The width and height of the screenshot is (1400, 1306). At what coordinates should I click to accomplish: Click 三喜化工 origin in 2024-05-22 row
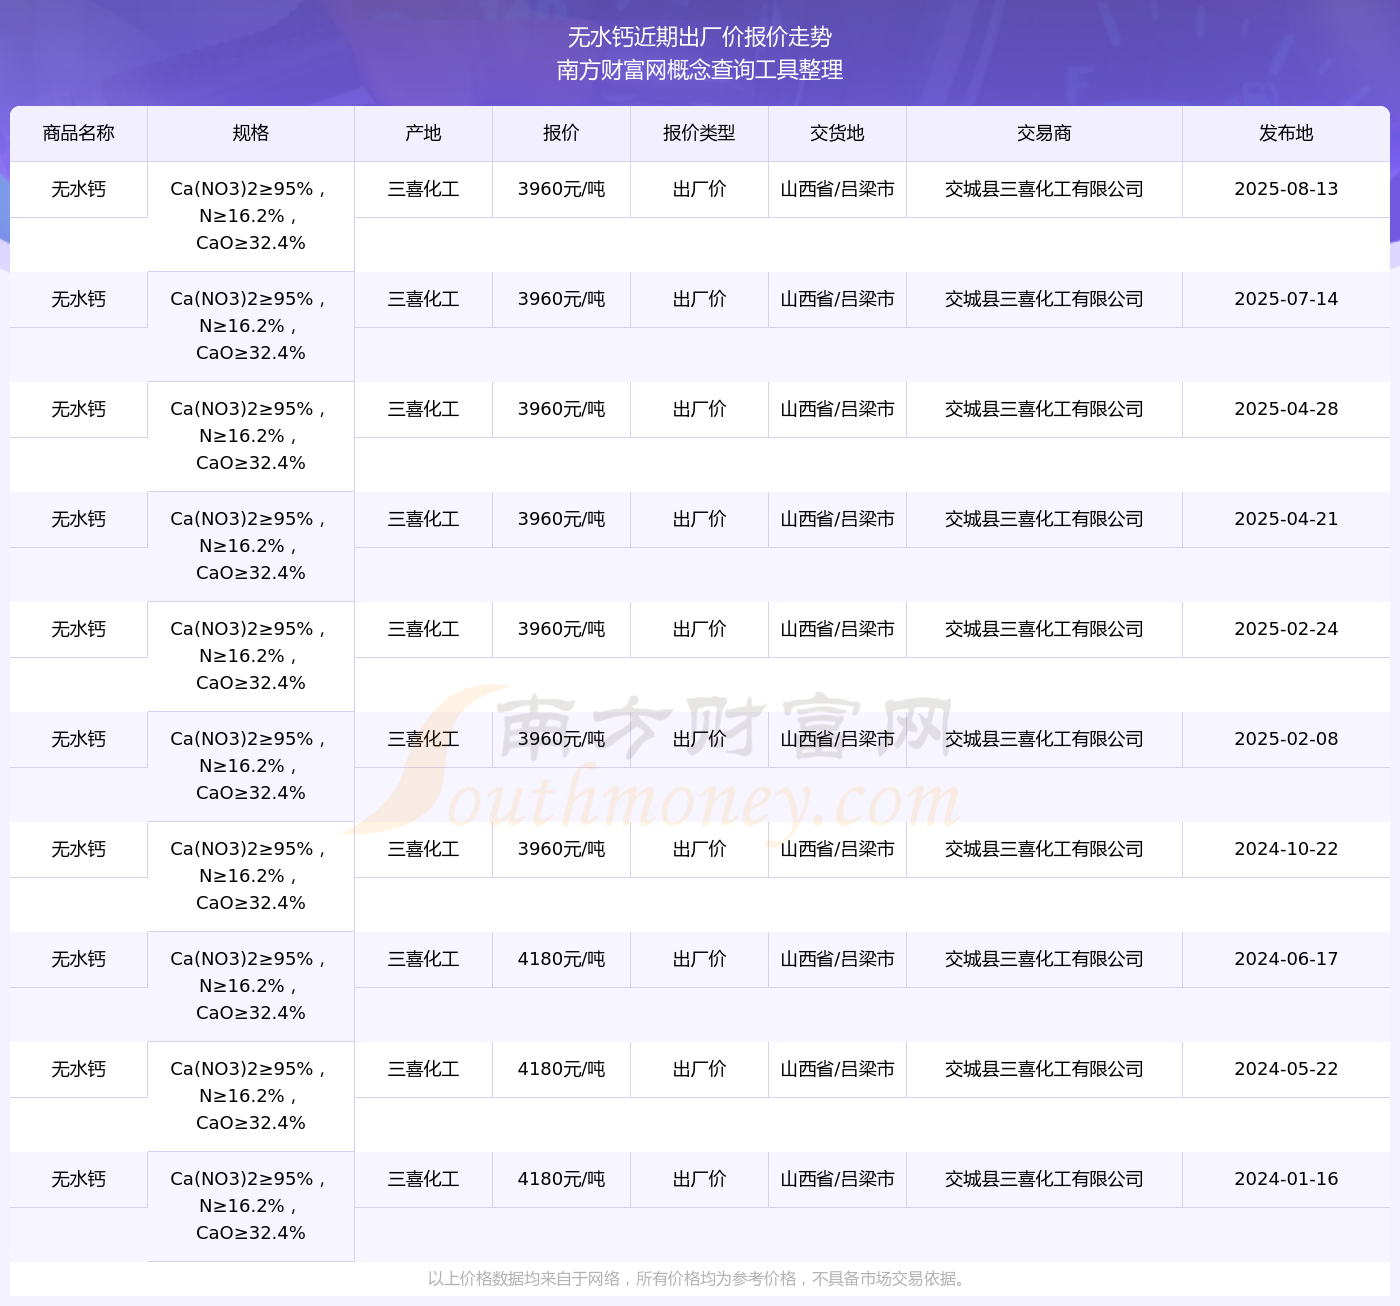point(423,1069)
